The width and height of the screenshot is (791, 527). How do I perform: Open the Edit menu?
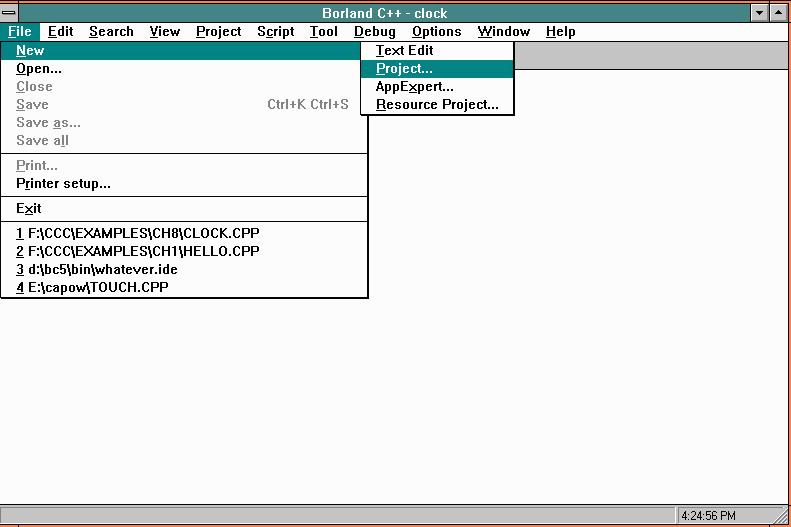click(61, 32)
